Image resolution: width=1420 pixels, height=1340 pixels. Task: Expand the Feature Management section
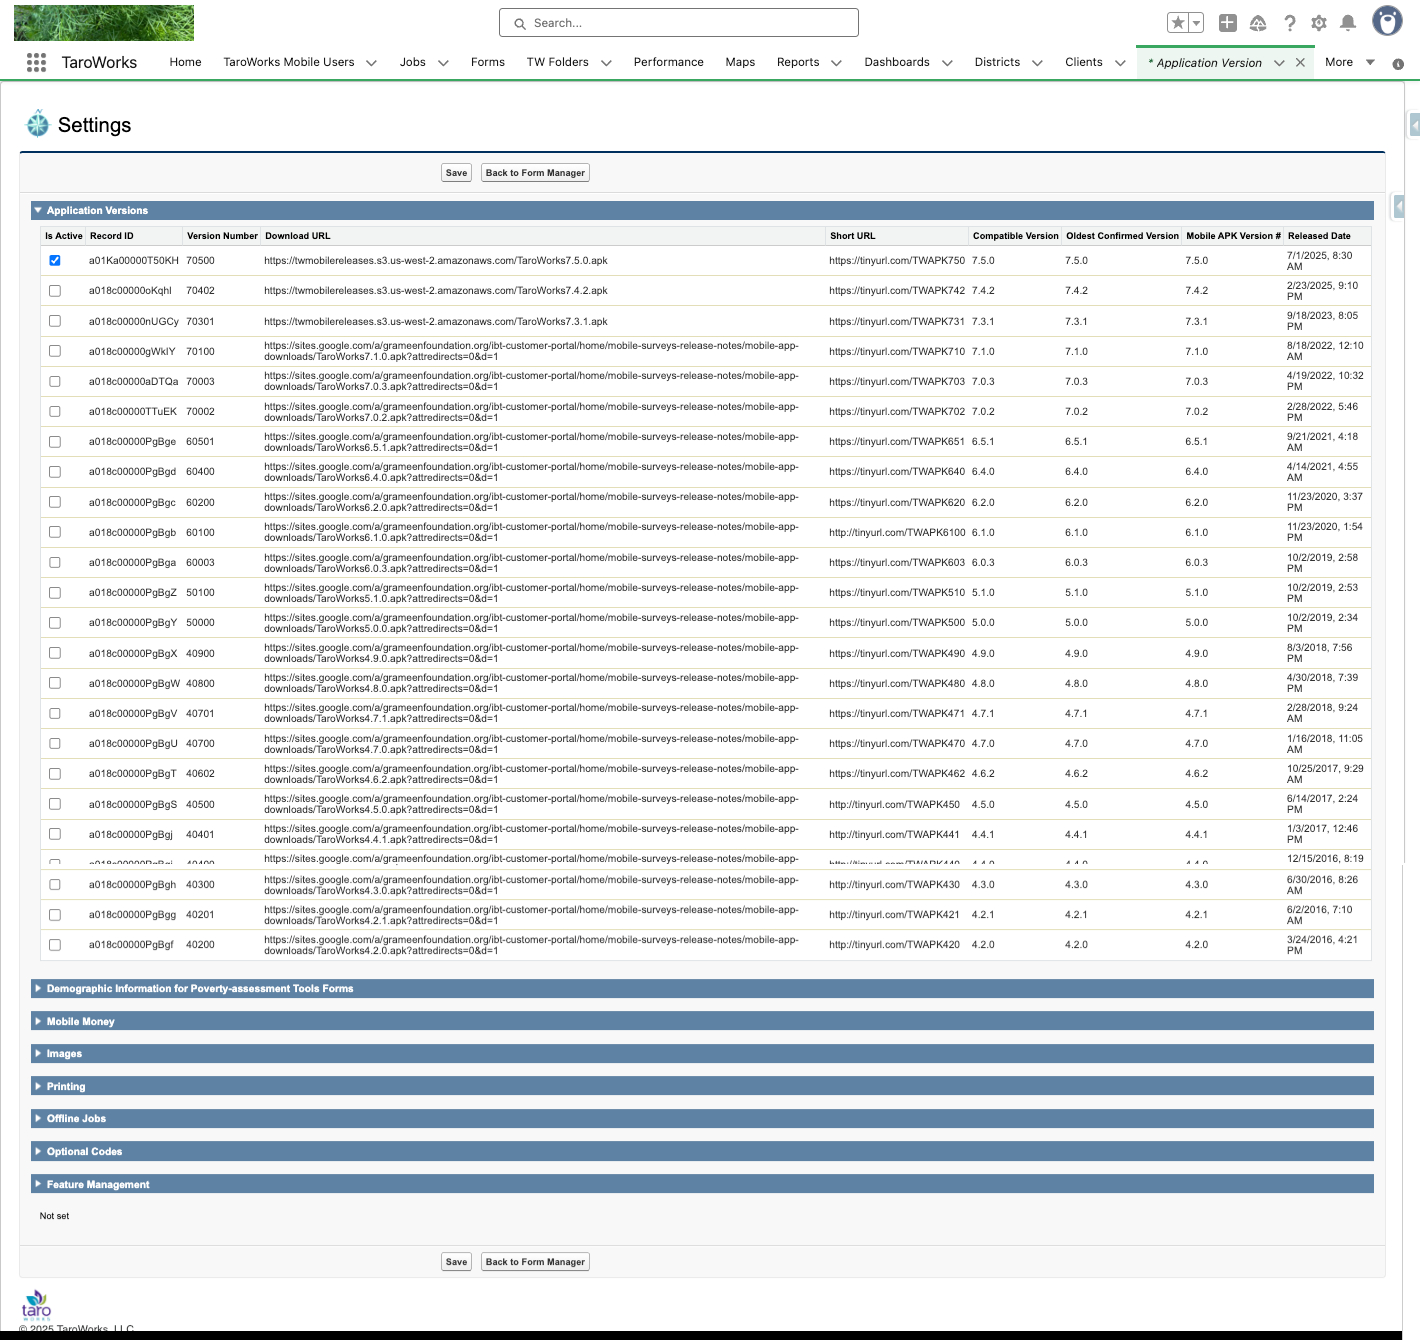[38, 1184]
